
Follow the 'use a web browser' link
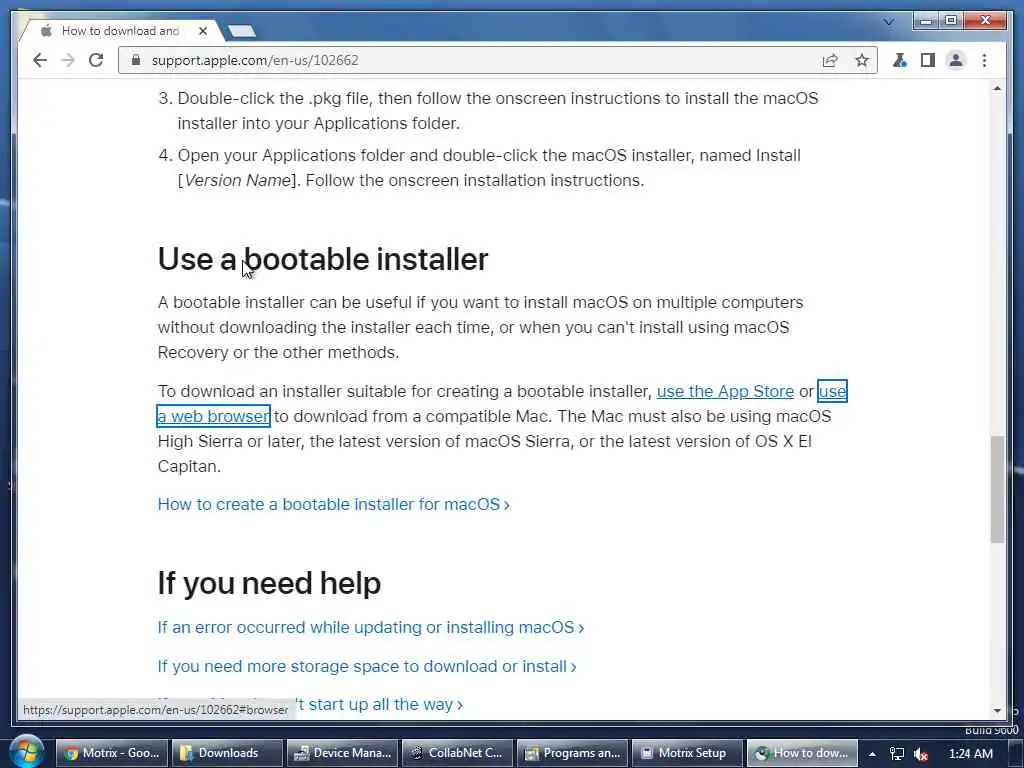pos(214,416)
